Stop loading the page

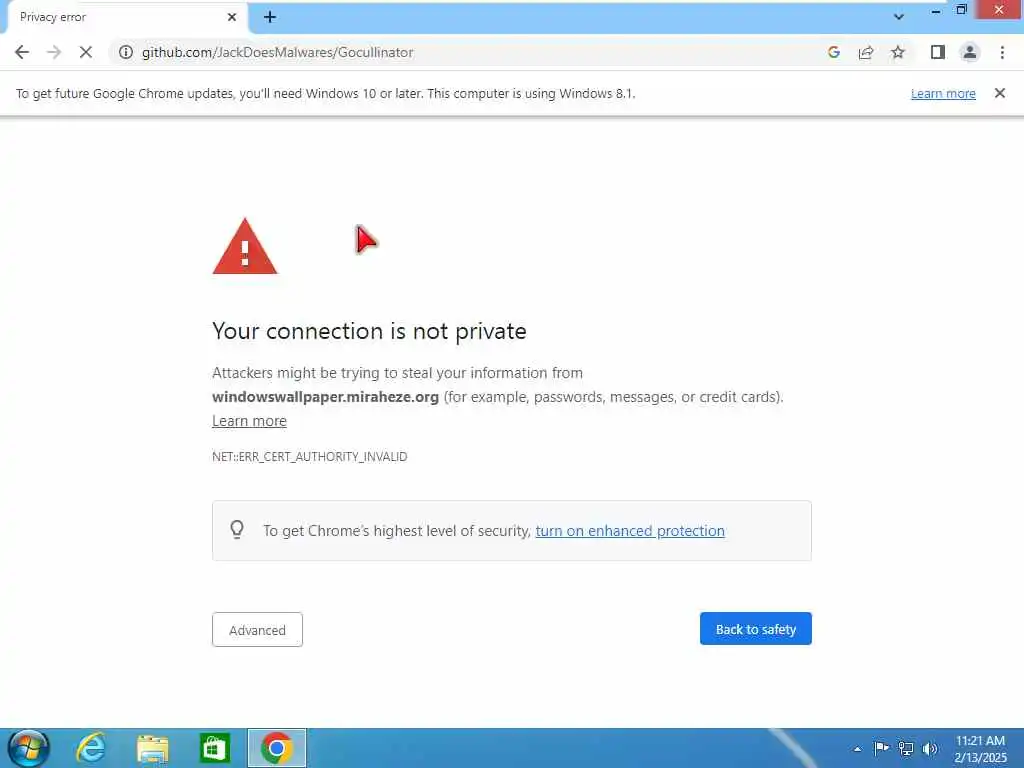[86, 52]
